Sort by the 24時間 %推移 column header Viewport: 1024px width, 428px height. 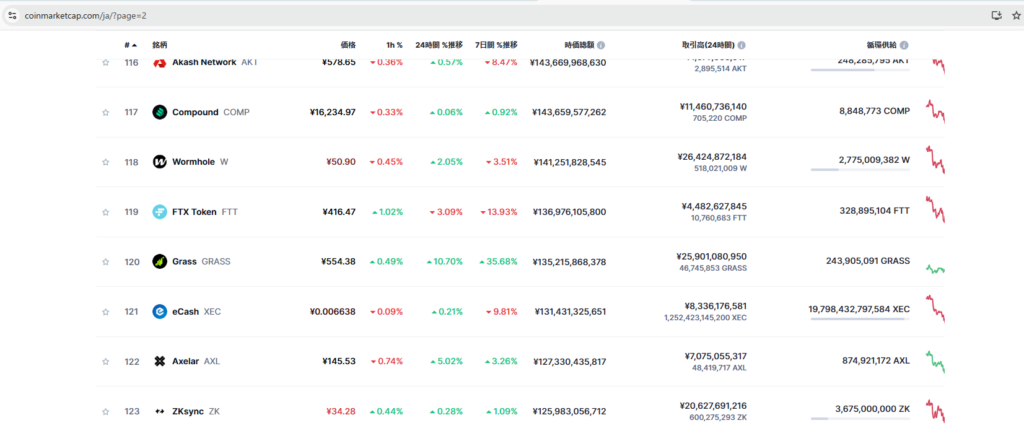(x=439, y=45)
